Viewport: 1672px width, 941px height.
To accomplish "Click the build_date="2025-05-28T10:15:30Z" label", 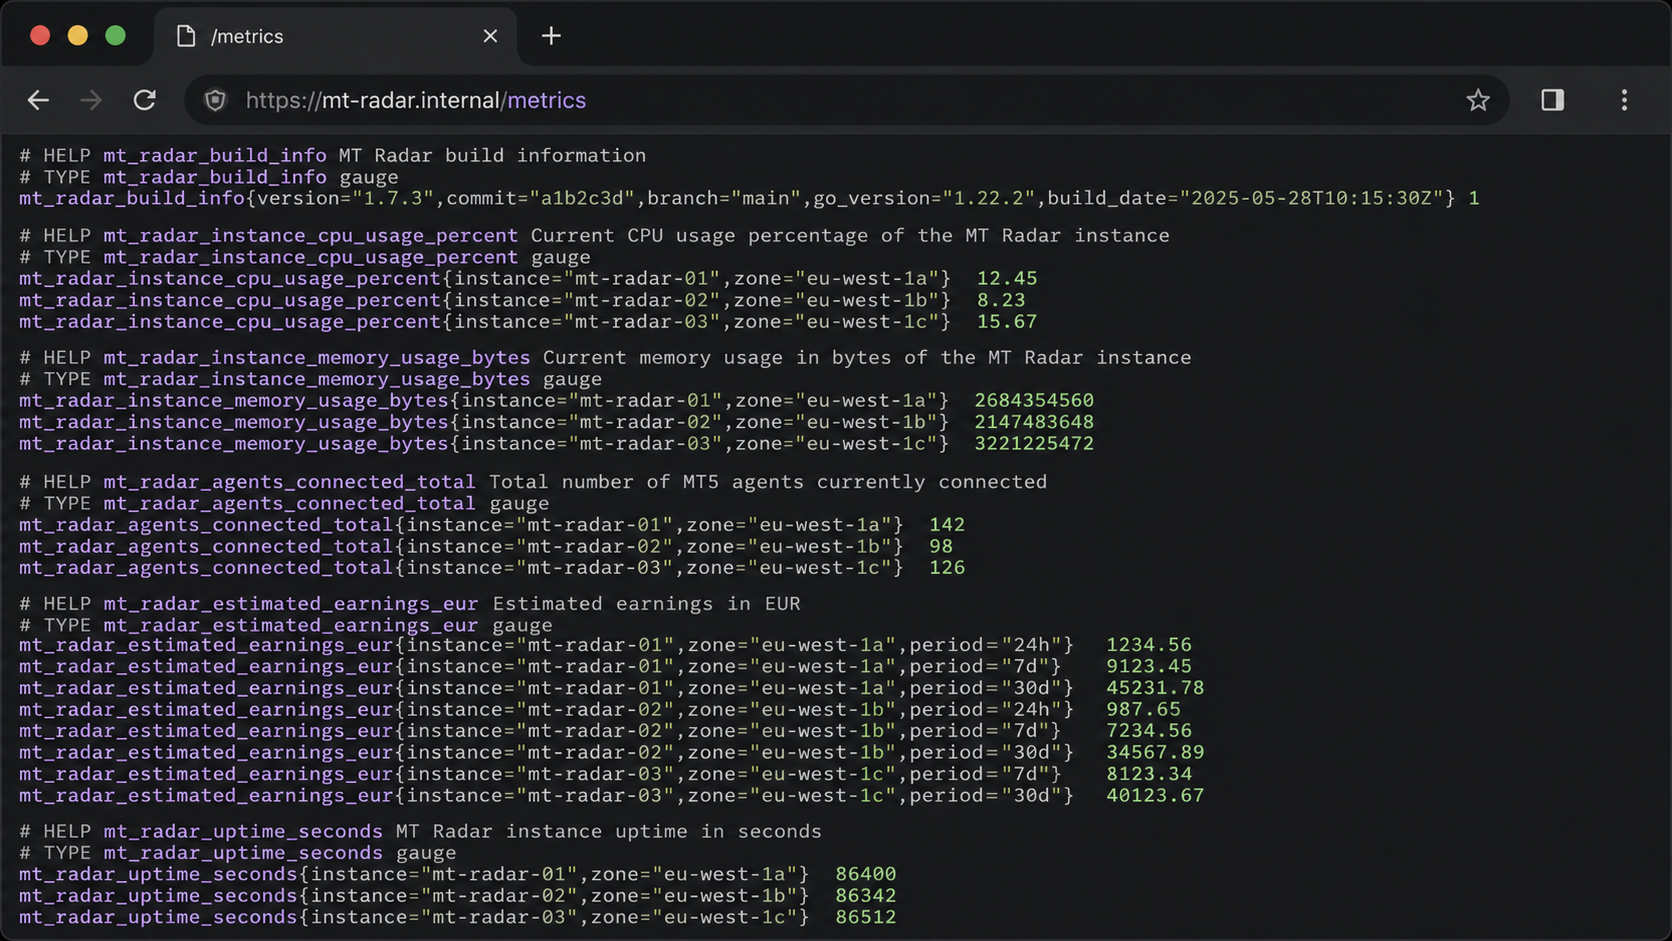I will [1245, 198].
